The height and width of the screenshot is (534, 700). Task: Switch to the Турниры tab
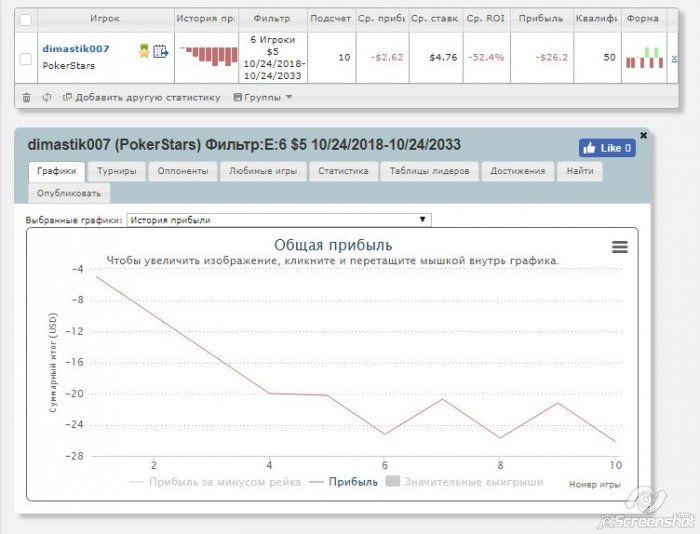tap(117, 171)
